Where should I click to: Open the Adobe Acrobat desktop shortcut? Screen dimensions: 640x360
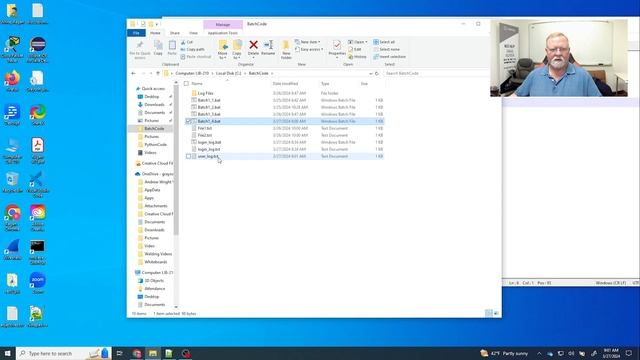[38, 150]
